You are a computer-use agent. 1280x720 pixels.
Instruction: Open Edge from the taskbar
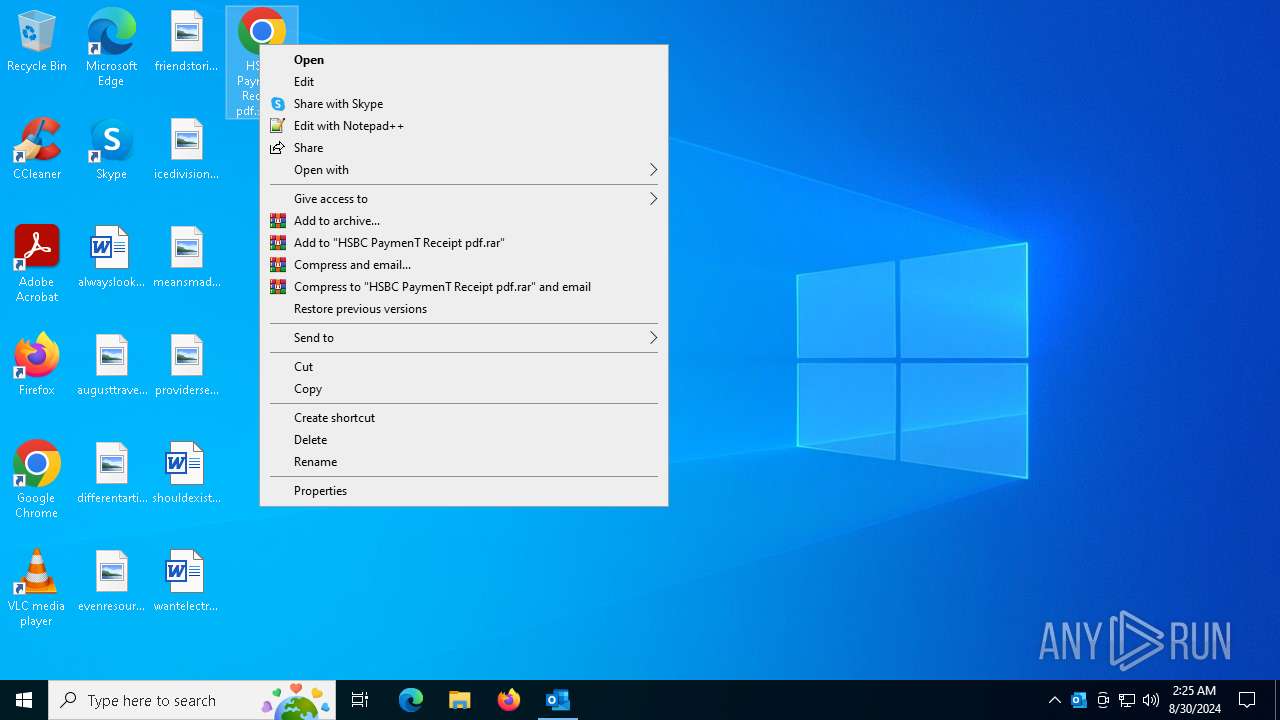(411, 700)
